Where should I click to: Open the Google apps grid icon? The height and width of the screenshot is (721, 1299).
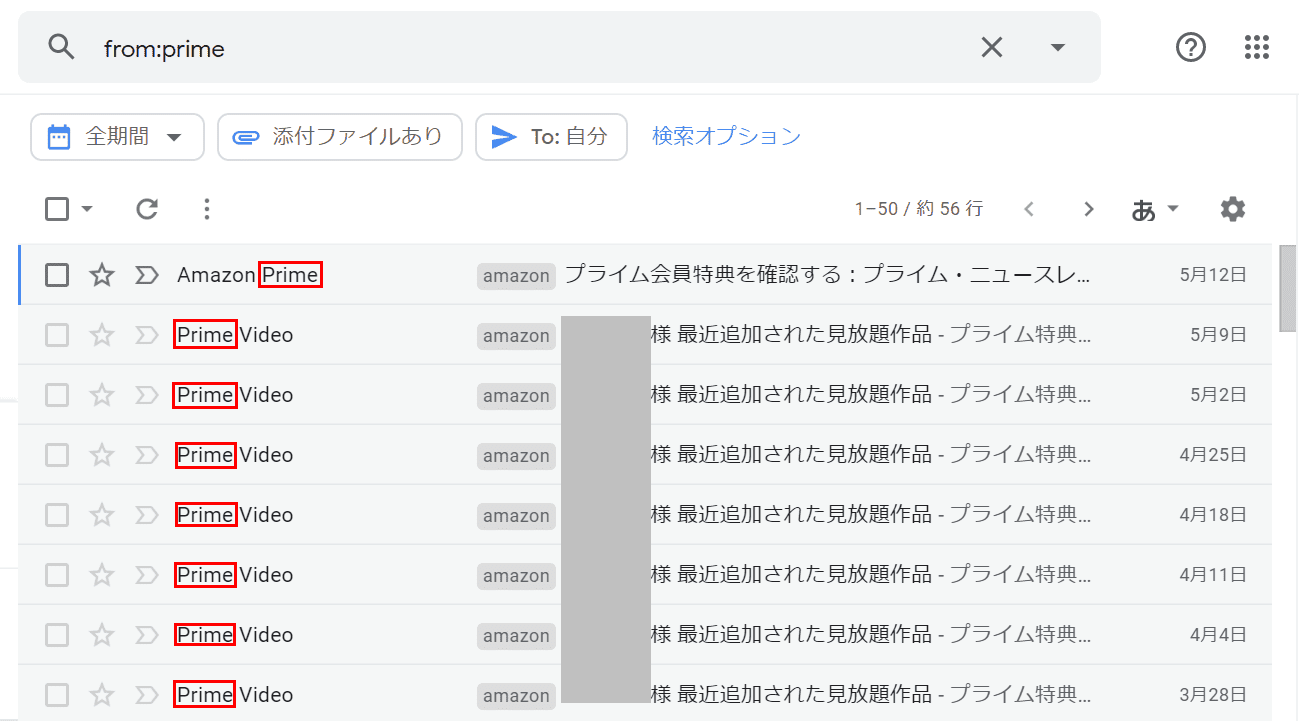(1256, 47)
